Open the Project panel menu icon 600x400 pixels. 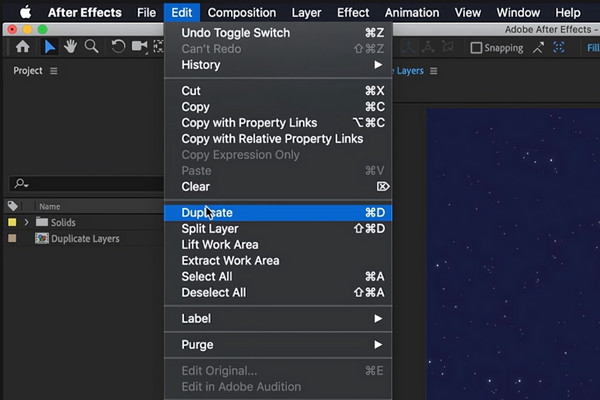point(54,71)
